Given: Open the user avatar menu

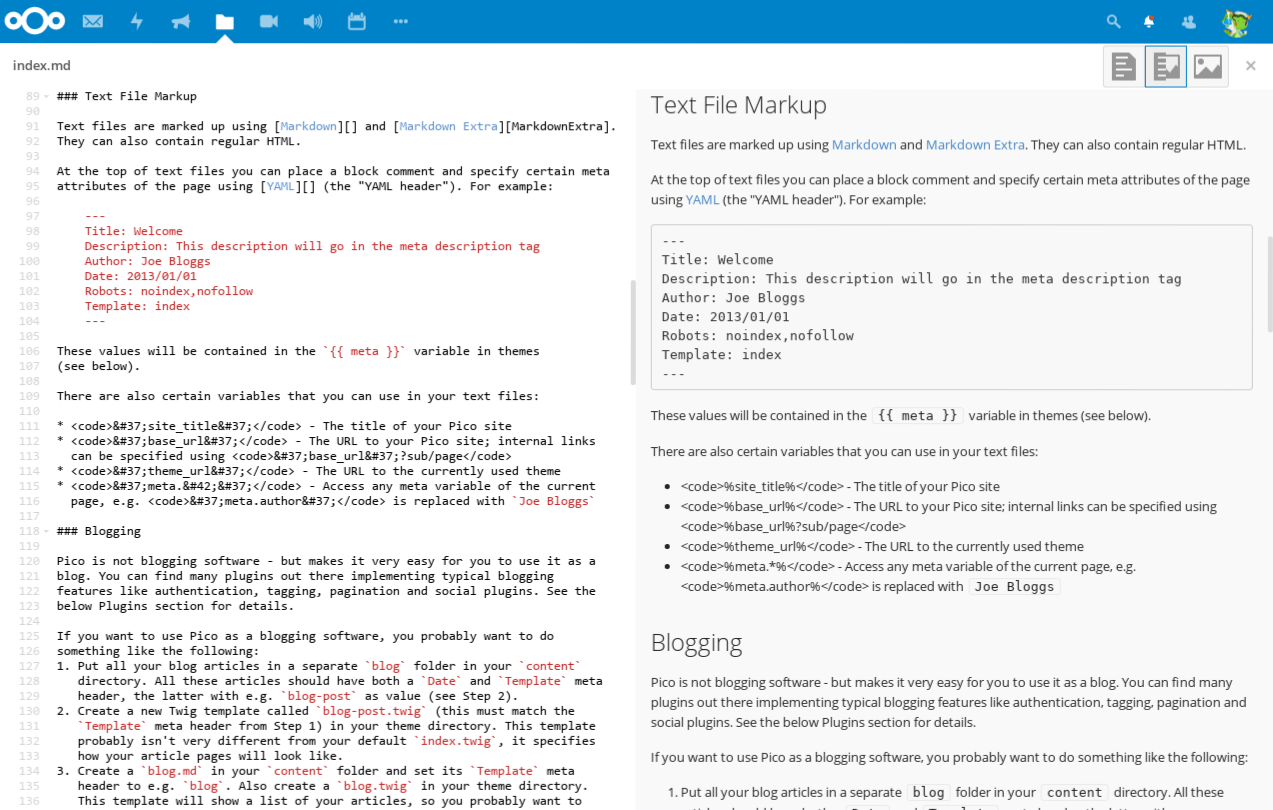Looking at the screenshot, I should pos(1237,21).
